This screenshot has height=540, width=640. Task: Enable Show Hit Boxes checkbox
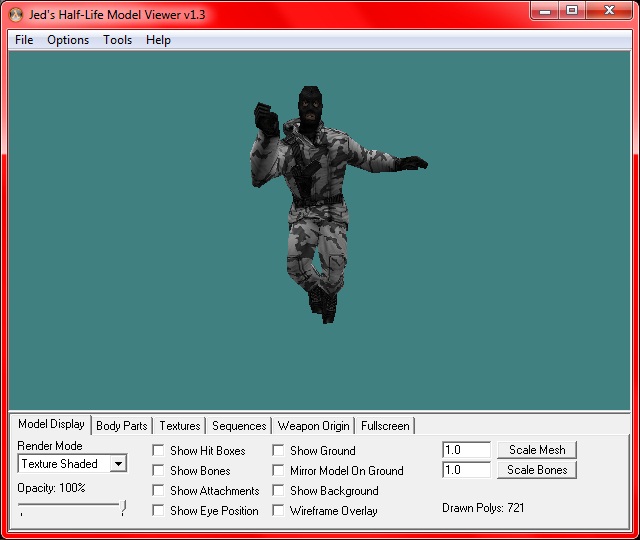pyautogui.click(x=158, y=451)
